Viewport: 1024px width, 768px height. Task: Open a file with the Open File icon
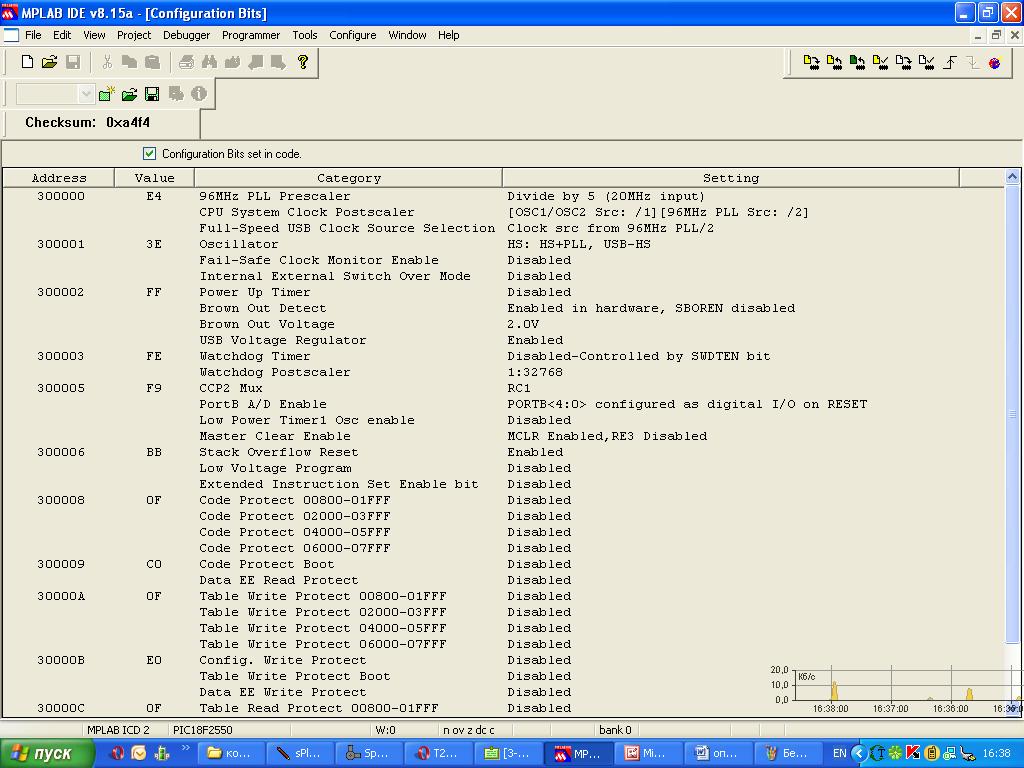click(x=49, y=62)
